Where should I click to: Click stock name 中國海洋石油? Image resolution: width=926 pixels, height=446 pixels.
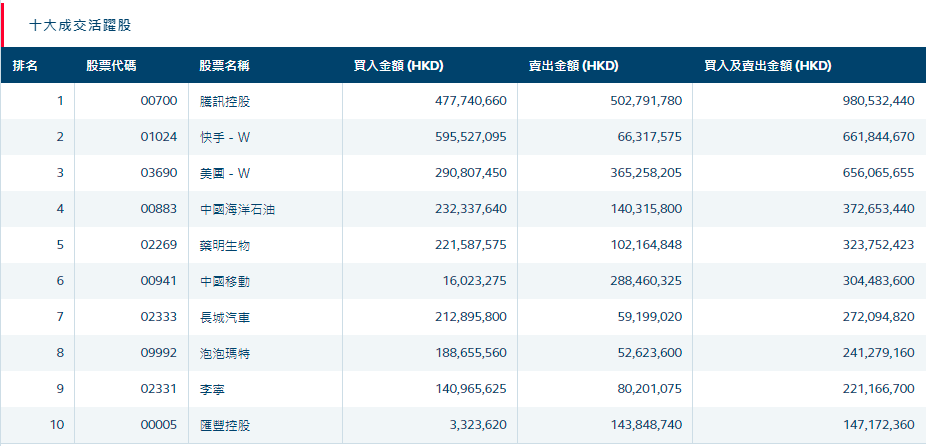click(x=237, y=209)
